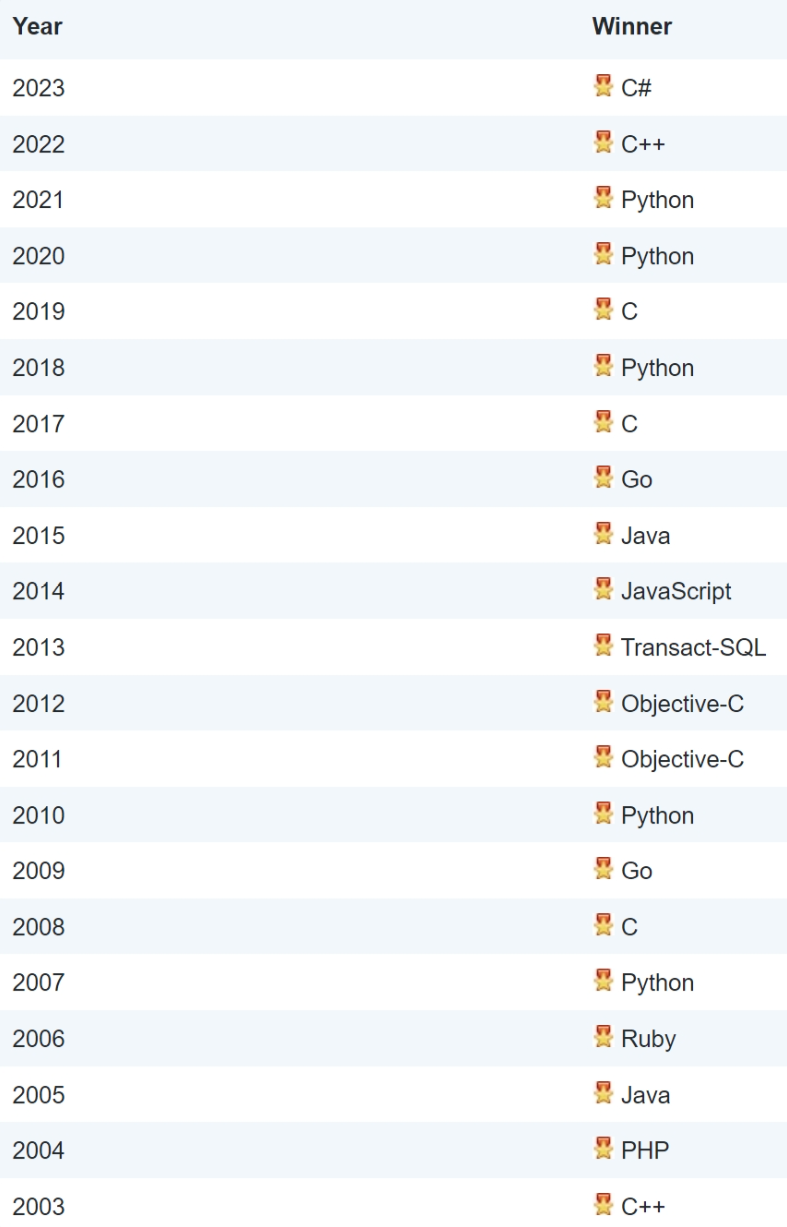Click the Python winner text for 2021
The width and height of the screenshot is (787, 1227).
657,200
